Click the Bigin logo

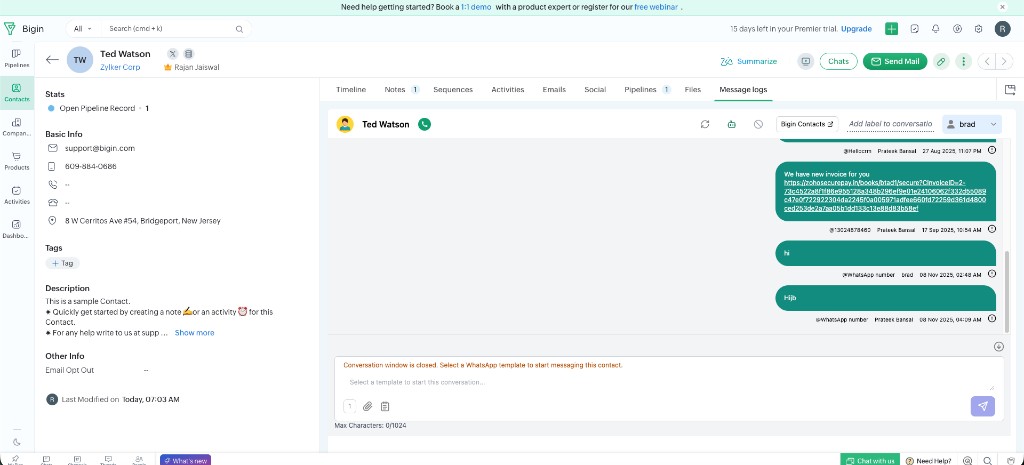click(x=24, y=29)
